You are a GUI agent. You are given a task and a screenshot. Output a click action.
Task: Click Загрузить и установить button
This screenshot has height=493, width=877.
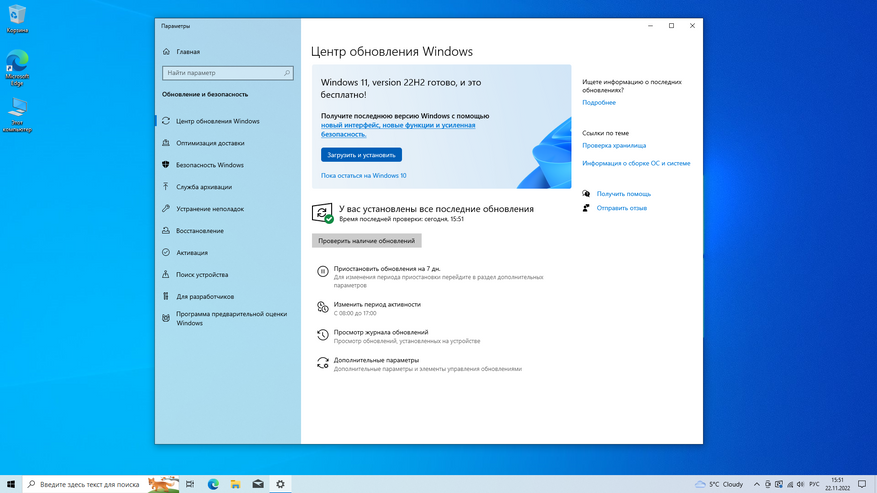tap(361, 154)
